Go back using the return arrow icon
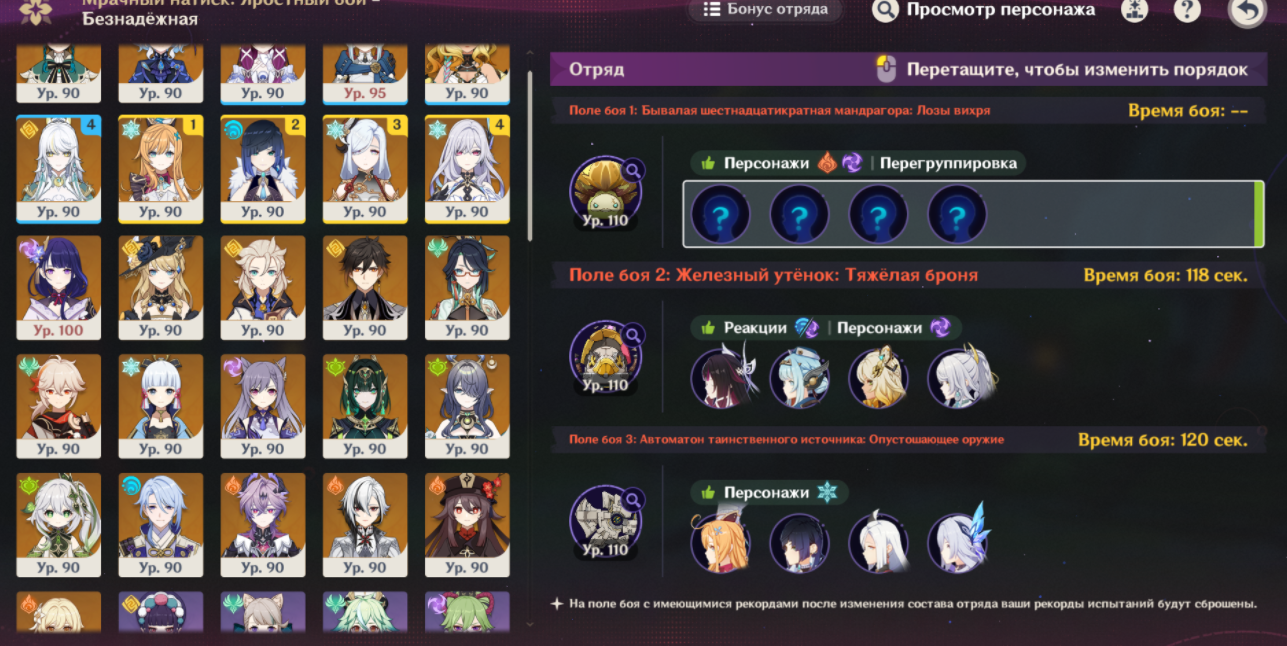The width and height of the screenshot is (1287, 646). point(1246,10)
